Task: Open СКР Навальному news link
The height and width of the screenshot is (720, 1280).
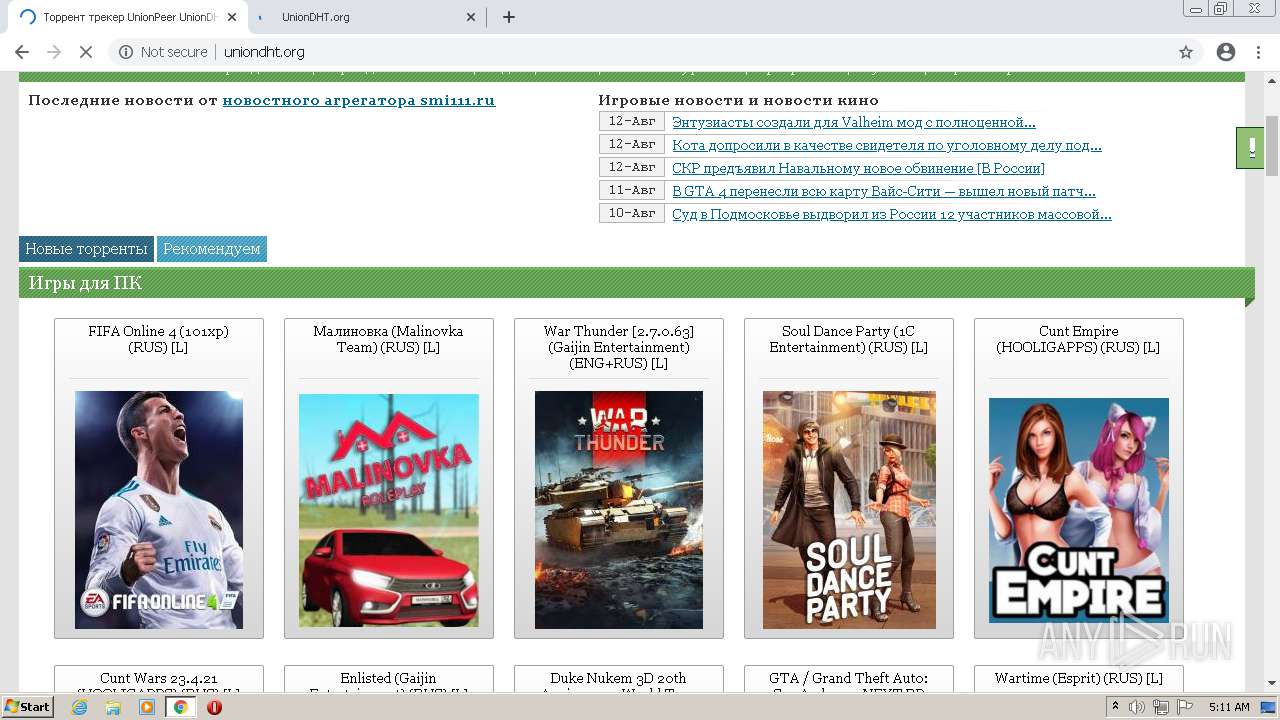Action: [858, 168]
